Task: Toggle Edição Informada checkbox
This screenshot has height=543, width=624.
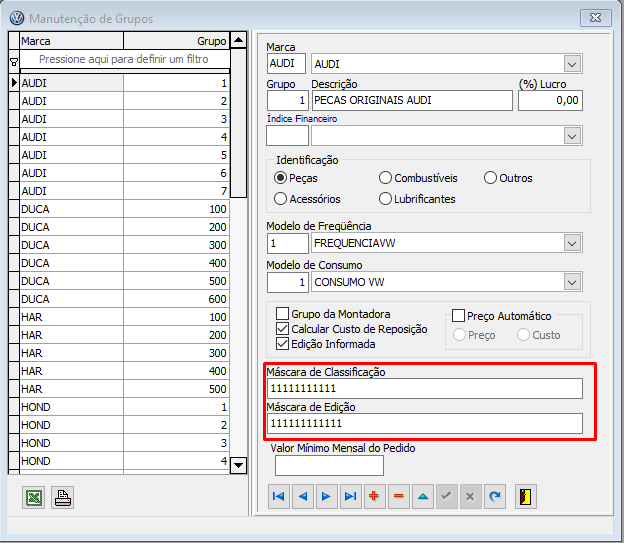Action: click(x=283, y=344)
